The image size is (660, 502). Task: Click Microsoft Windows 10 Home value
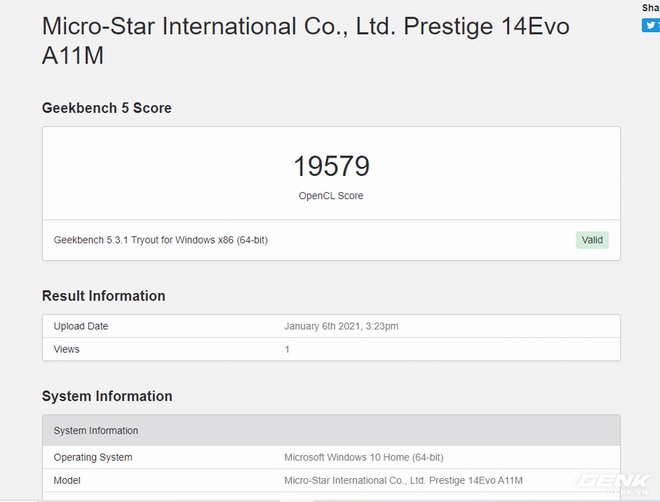pos(364,457)
